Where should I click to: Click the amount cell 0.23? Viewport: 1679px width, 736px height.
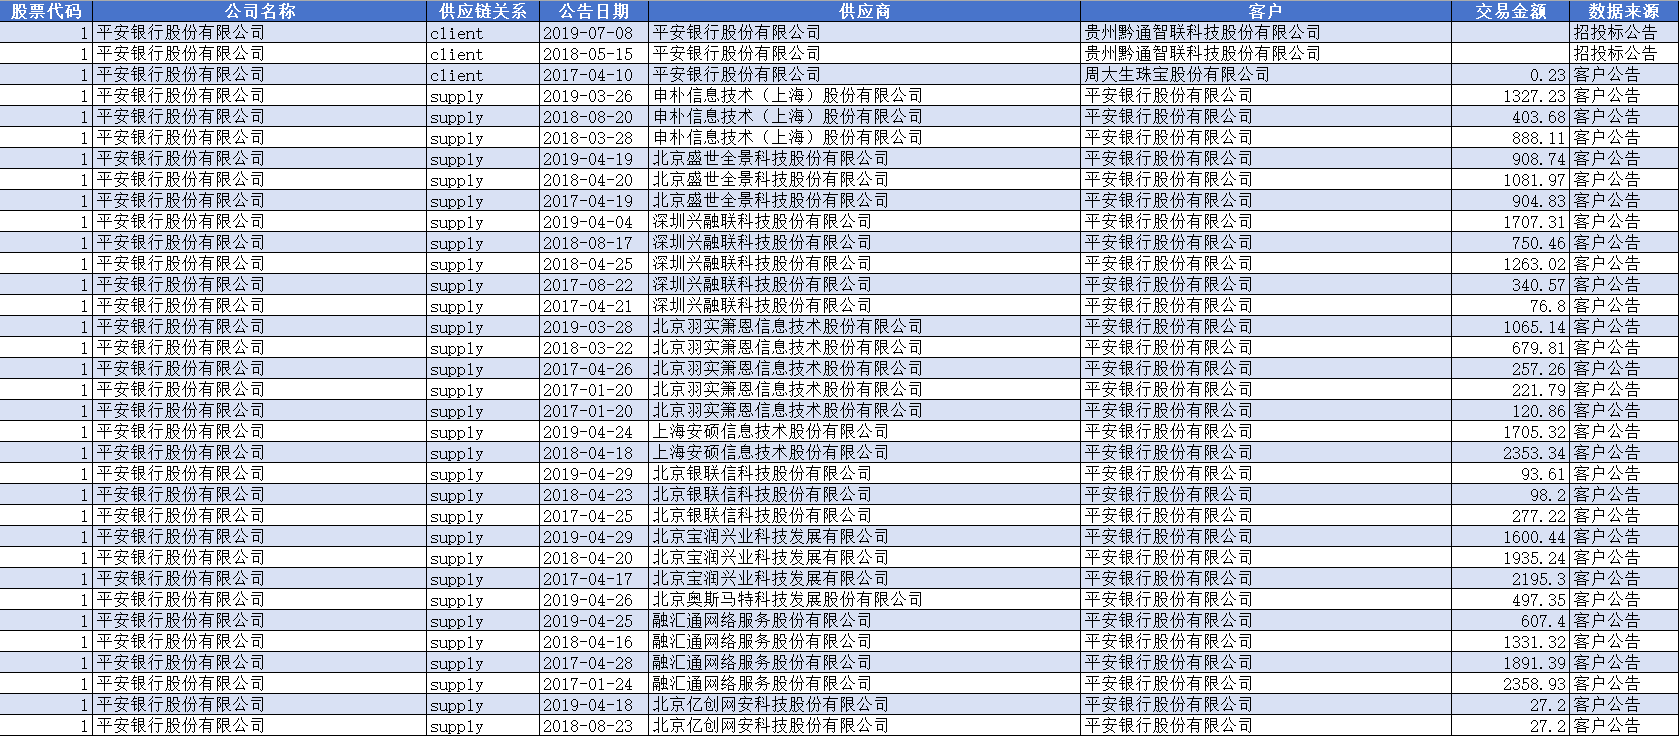1547,75
